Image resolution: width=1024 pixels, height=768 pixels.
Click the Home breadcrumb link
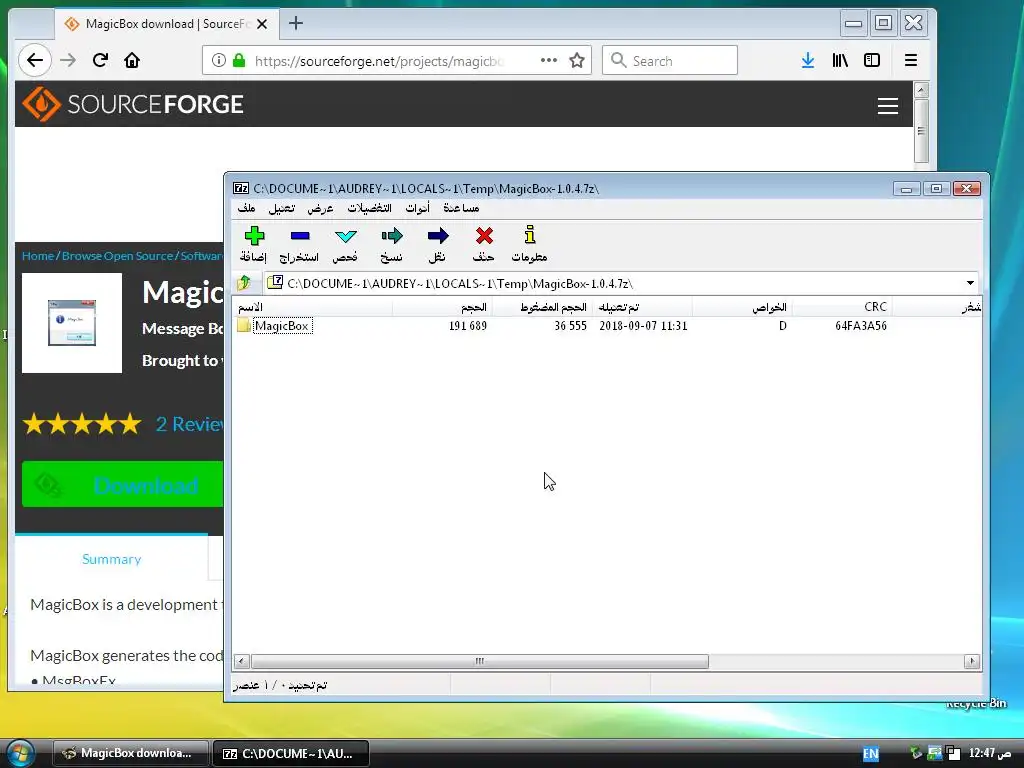point(38,256)
